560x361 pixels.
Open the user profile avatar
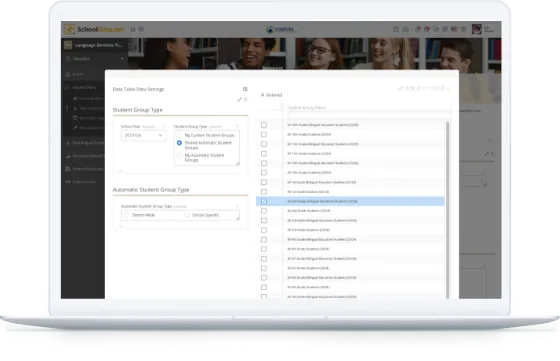476,29
